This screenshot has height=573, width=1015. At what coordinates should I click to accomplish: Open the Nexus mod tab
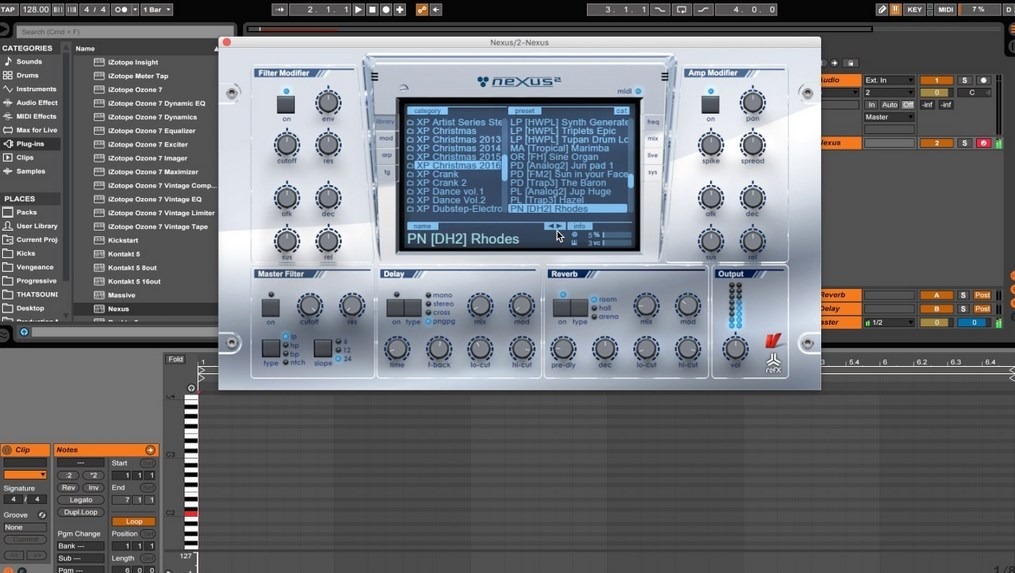[x=386, y=139]
